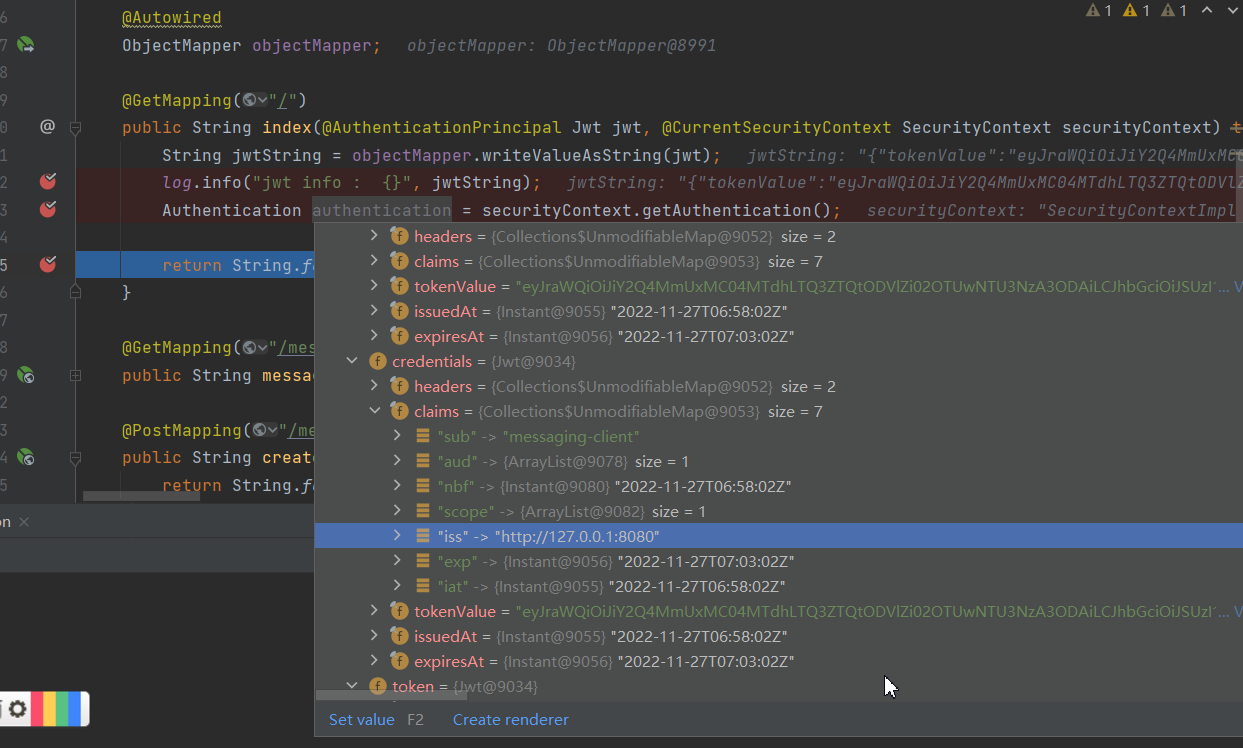Click the @CurrentSecurityContext annotation text
This screenshot has height=748, width=1243.
click(x=776, y=127)
